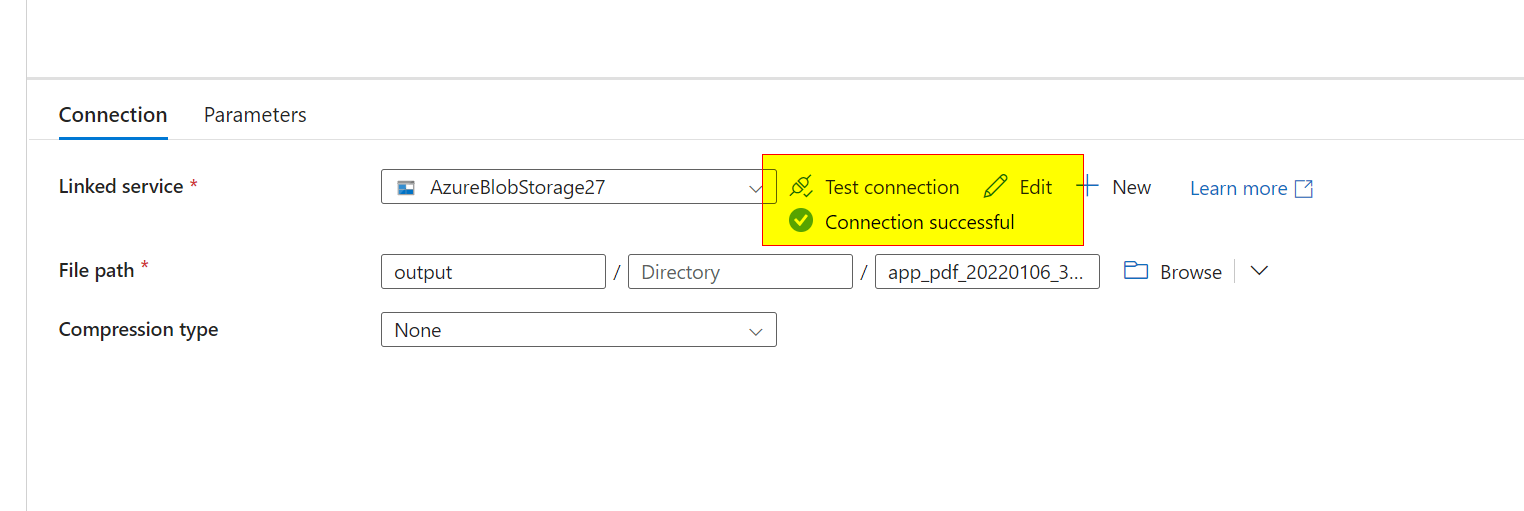Click the green Connection successful checkmark icon
Viewport: 1524px width, 511px height.
pyautogui.click(x=801, y=221)
